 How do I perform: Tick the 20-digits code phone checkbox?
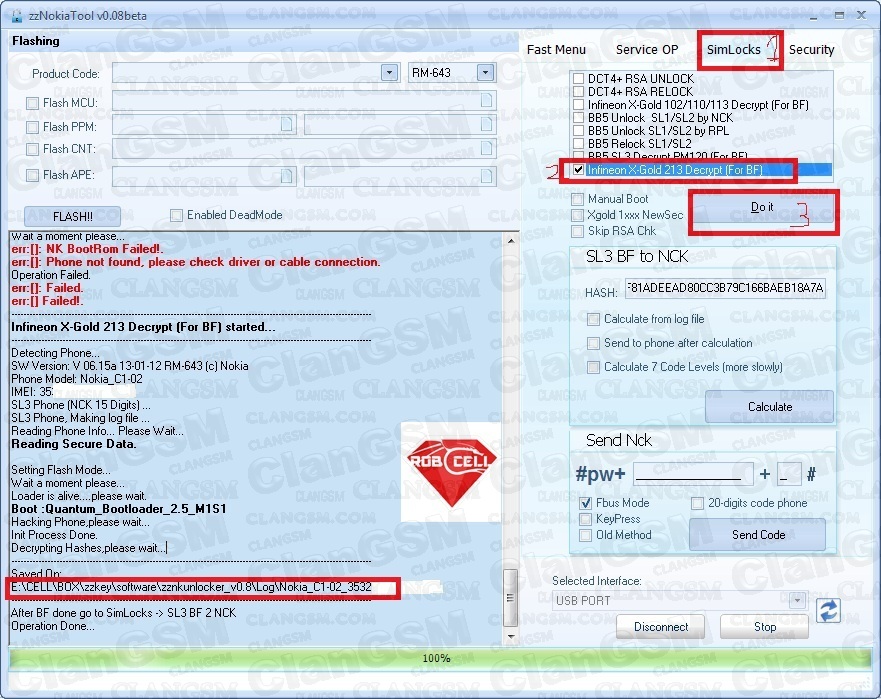click(x=697, y=503)
